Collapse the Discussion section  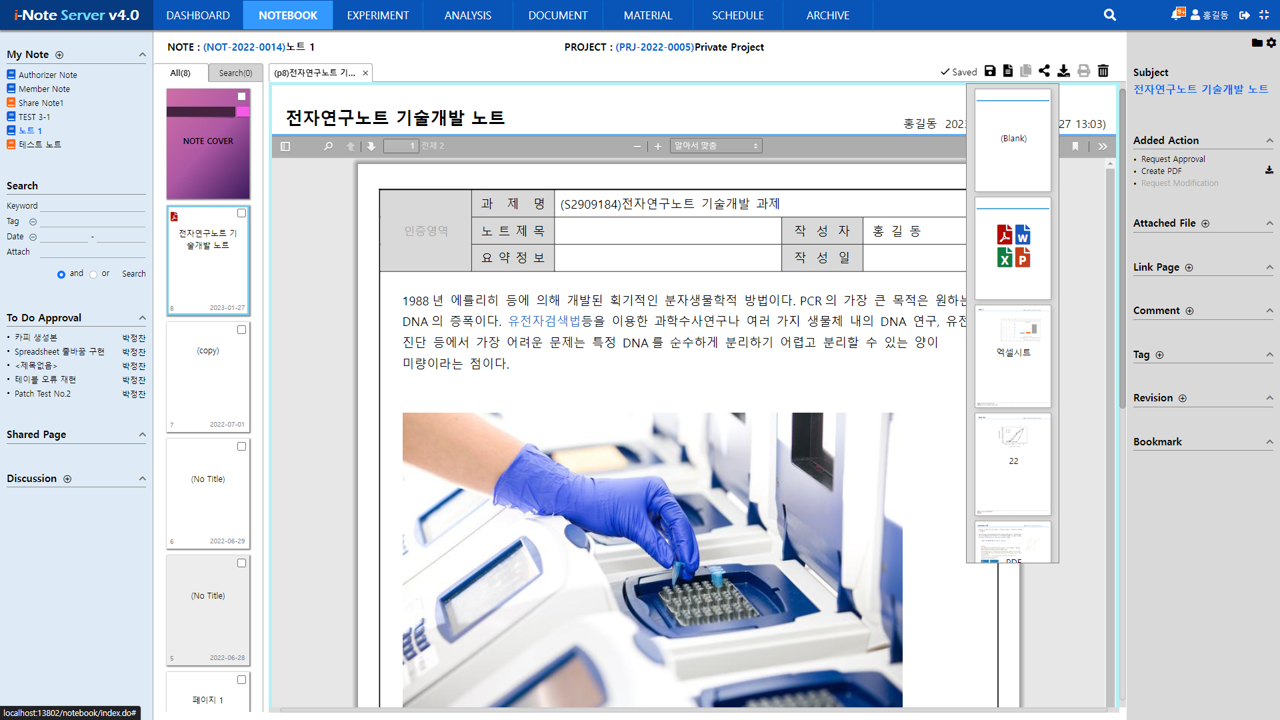tap(141, 479)
